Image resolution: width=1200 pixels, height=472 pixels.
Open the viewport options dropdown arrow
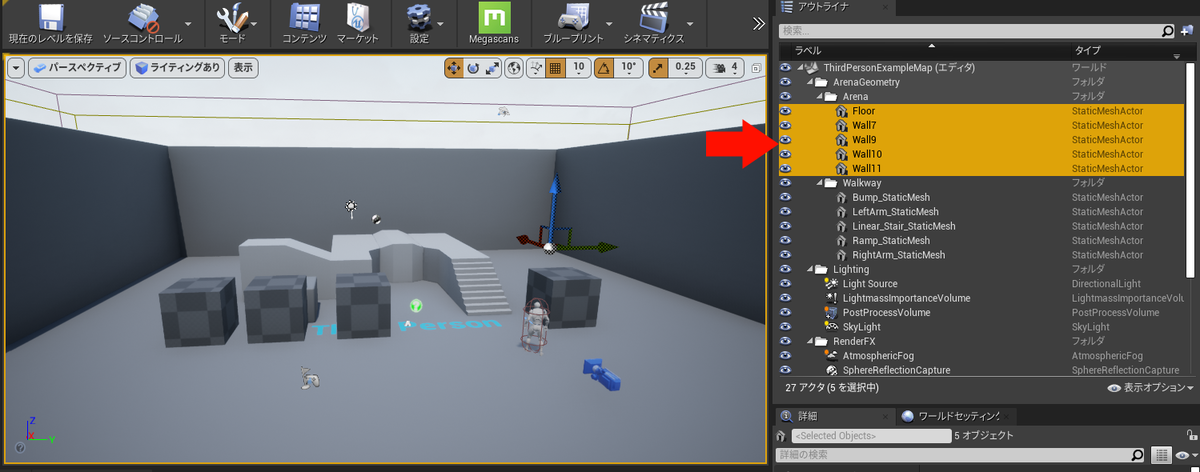click(16, 68)
